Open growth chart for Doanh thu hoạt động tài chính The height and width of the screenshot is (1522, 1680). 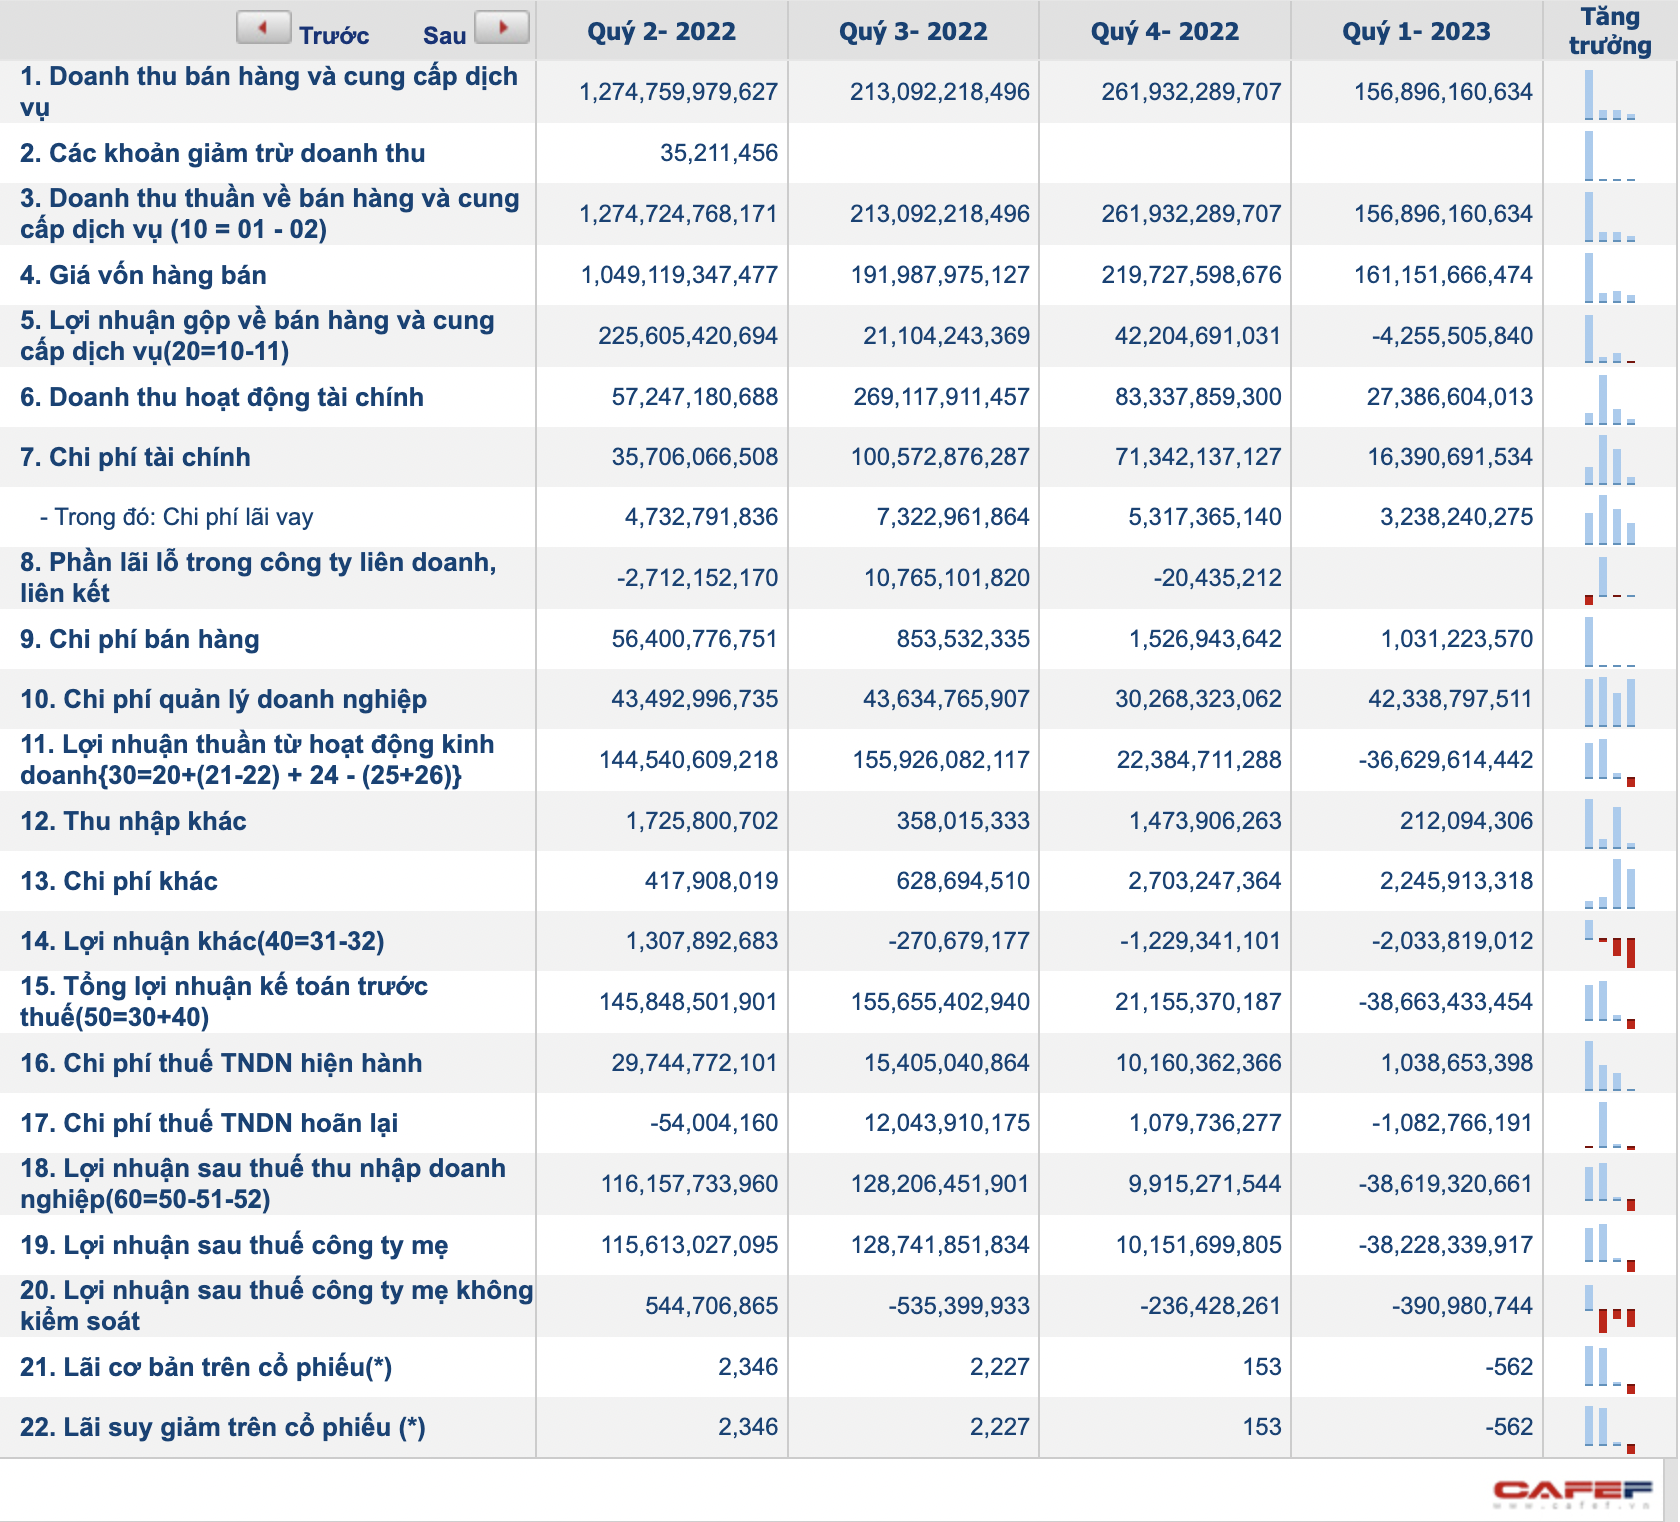pyautogui.click(x=1610, y=399)
